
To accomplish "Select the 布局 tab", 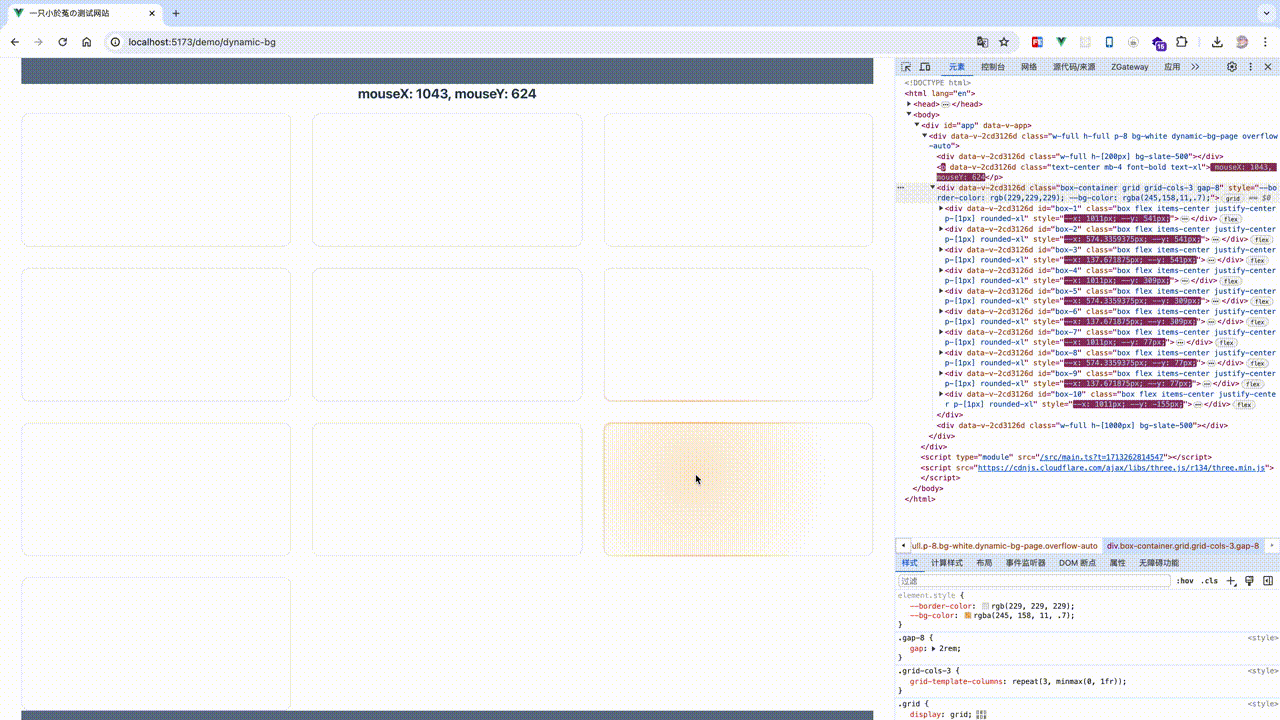I will tap(984, 563).
